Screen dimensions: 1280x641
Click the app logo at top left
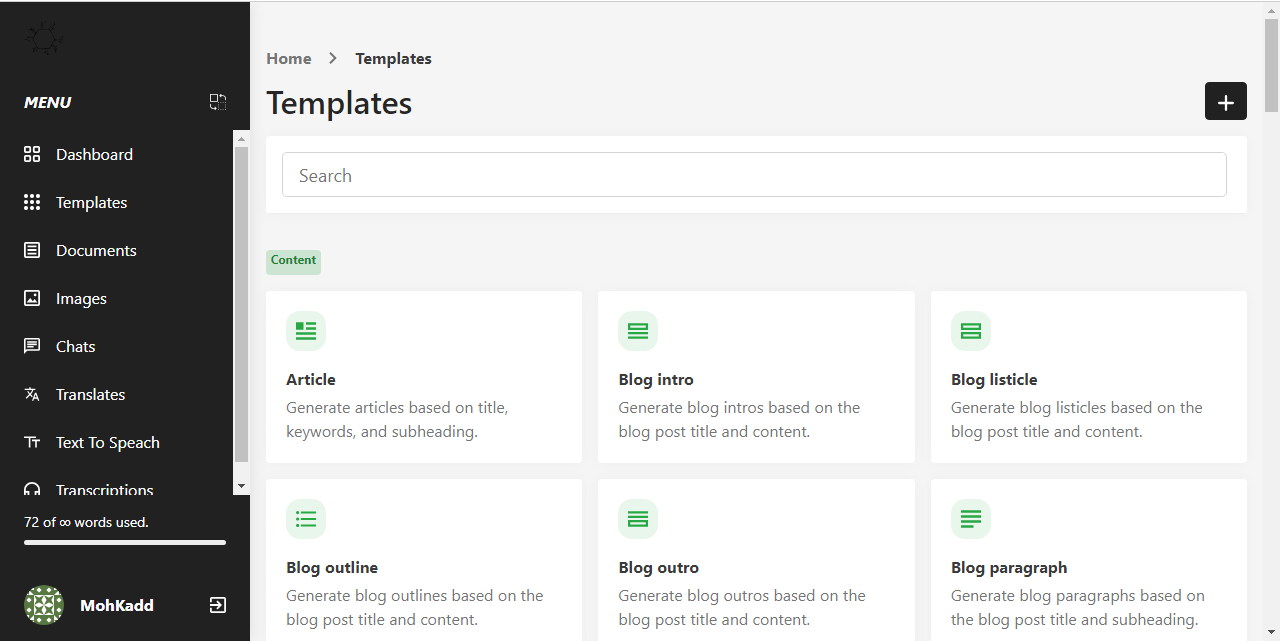pos(44,39)
